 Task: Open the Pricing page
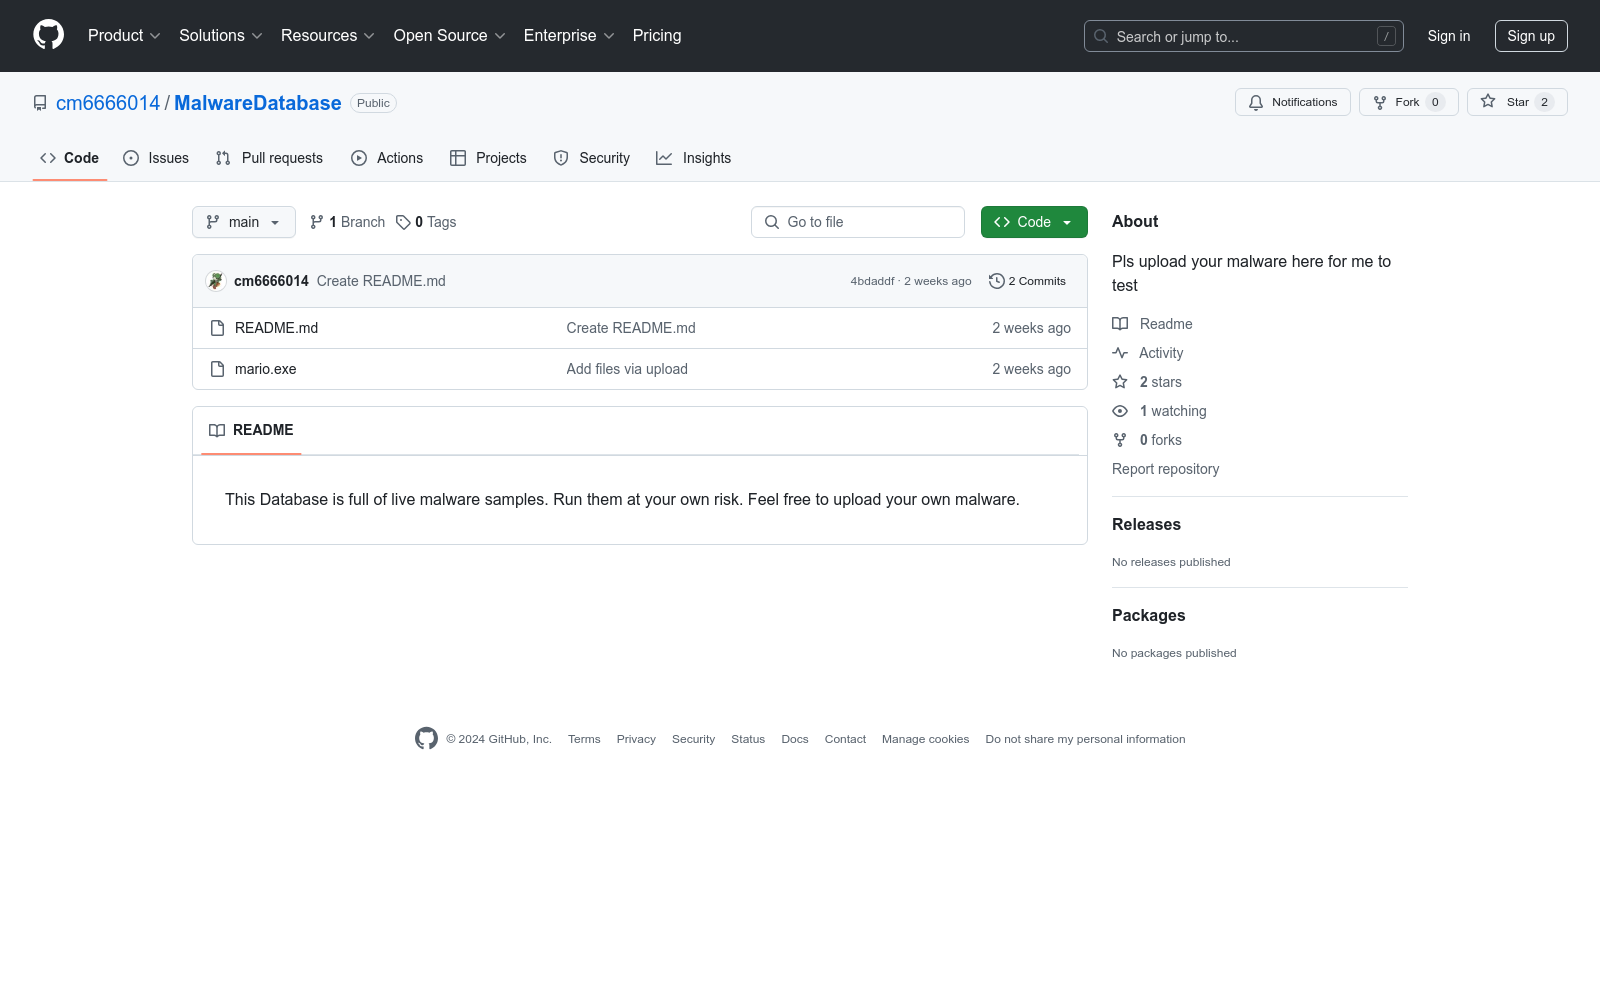pyautogui.click(x=657, y=35)
